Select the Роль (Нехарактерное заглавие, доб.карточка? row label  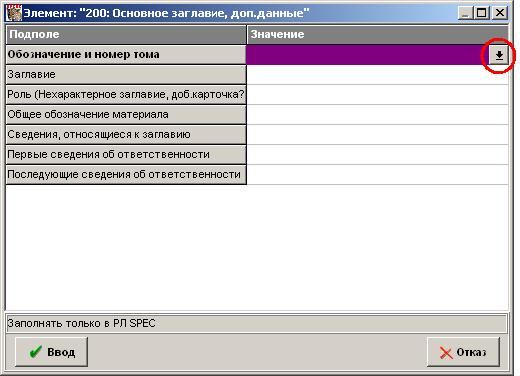point(126,94)
